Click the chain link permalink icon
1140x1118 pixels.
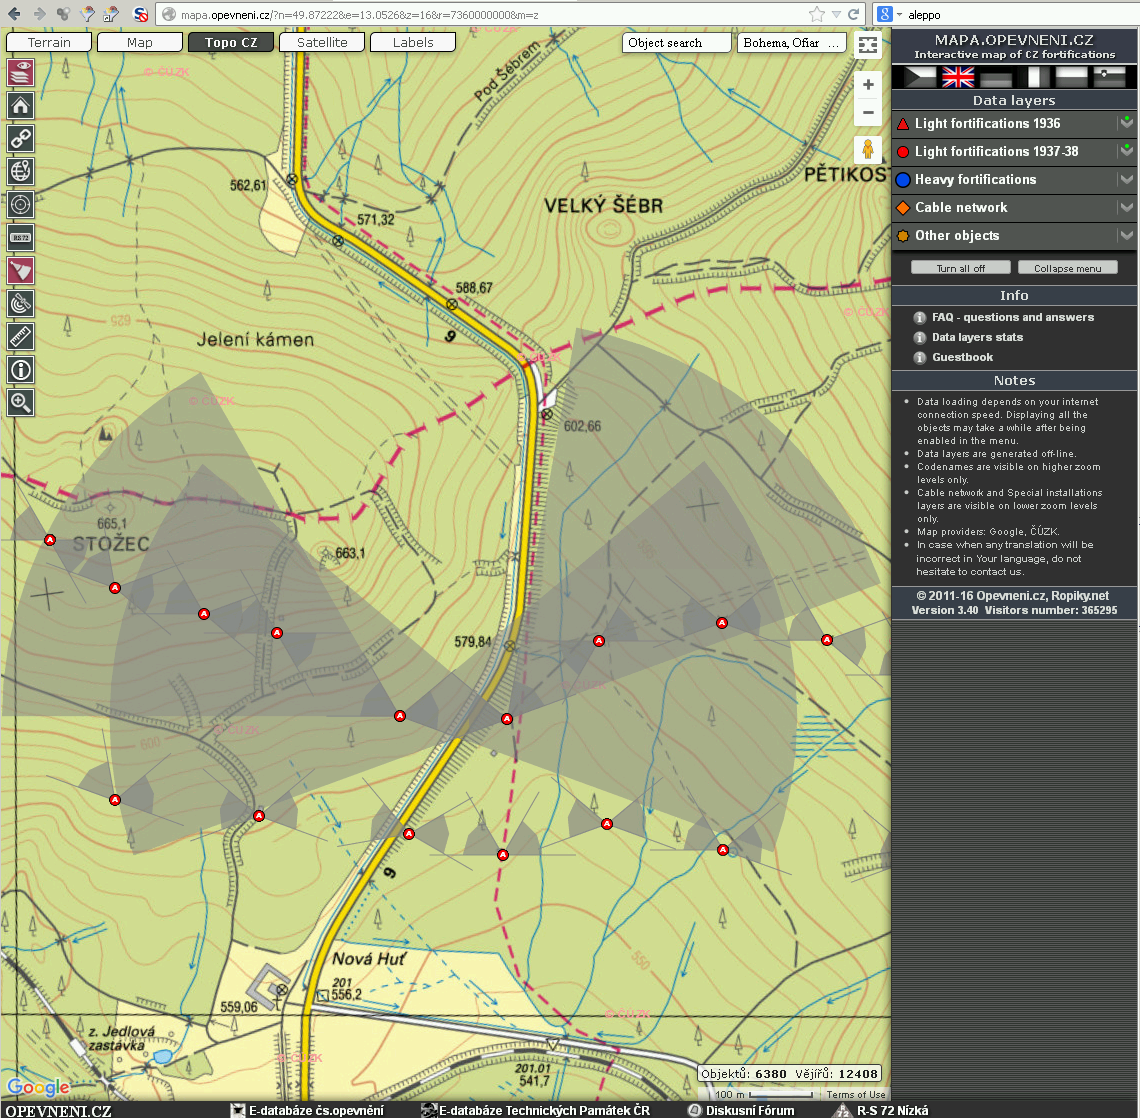(x=21, y=138)
